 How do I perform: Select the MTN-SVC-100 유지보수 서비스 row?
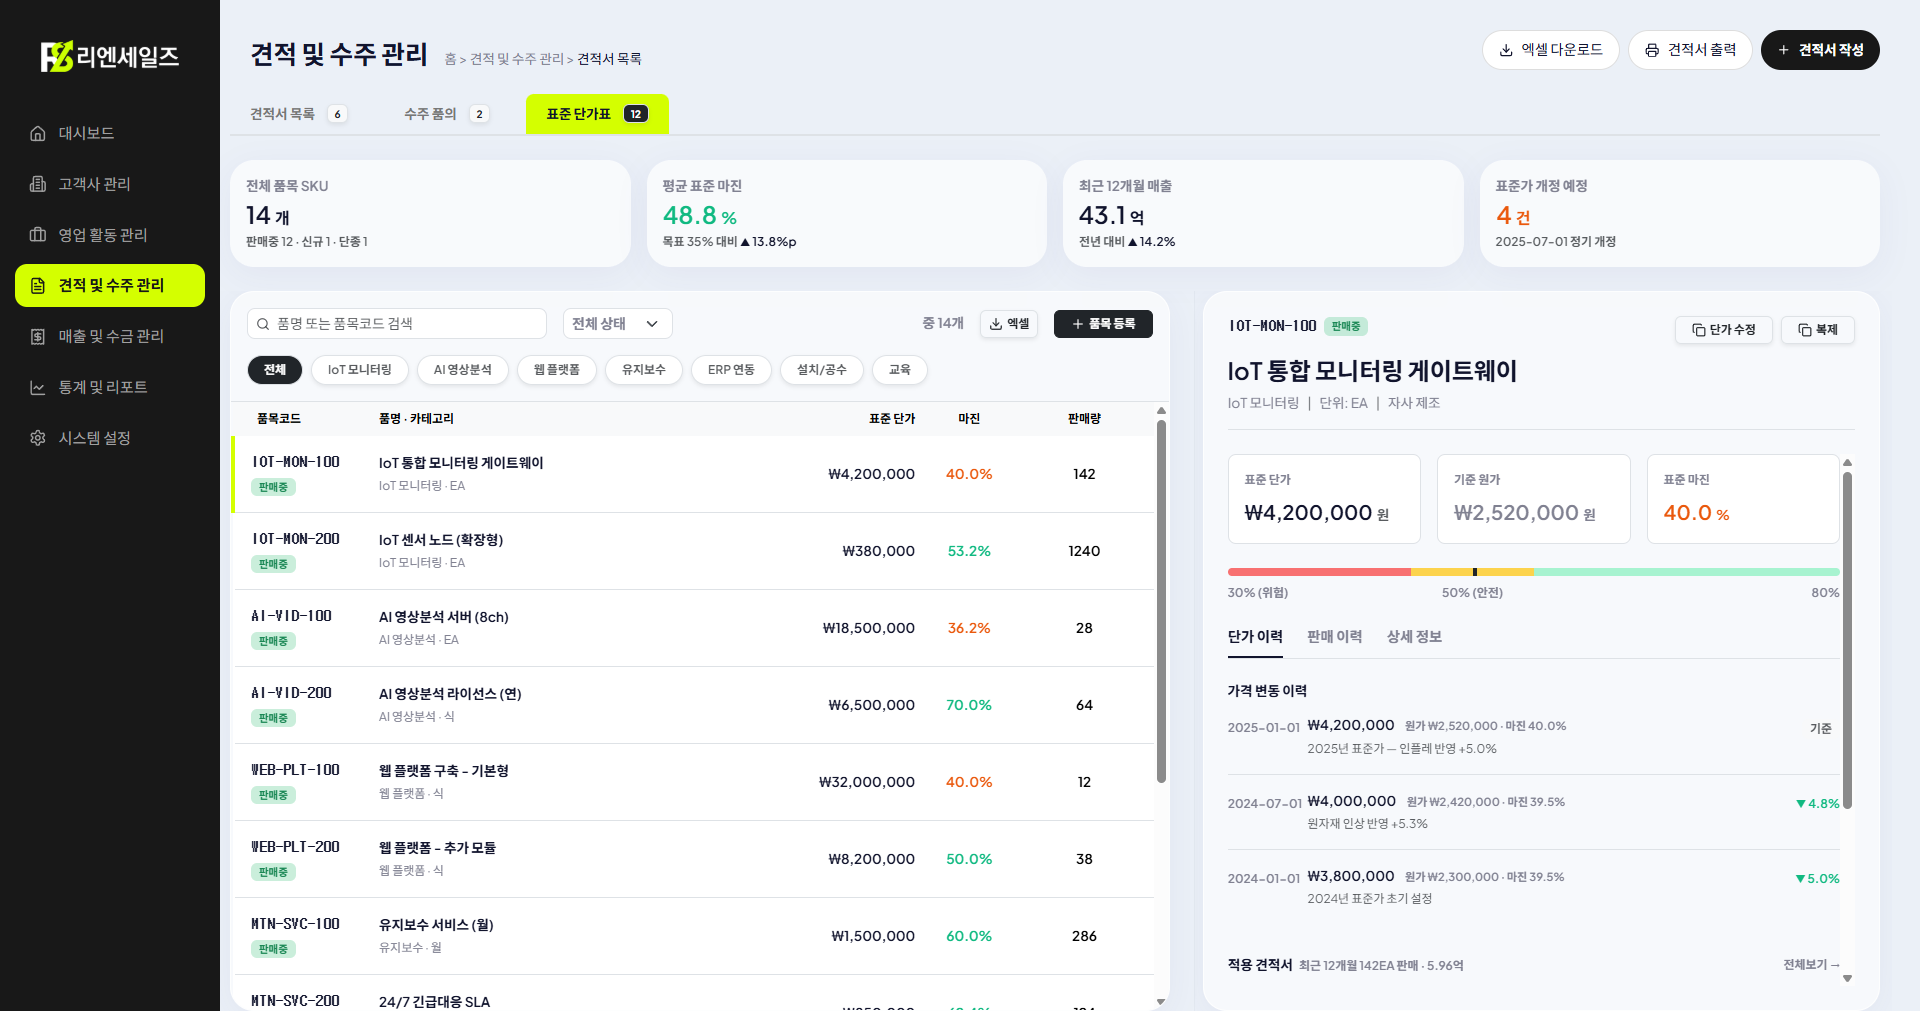(693, 936)
